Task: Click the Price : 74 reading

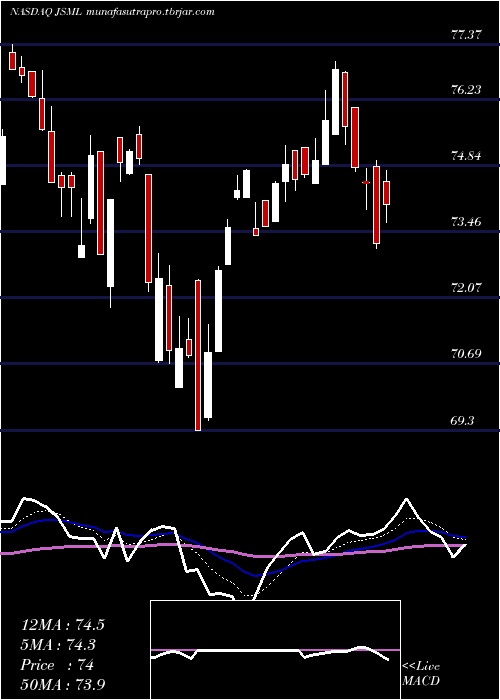Action: (x=57, y=665)
